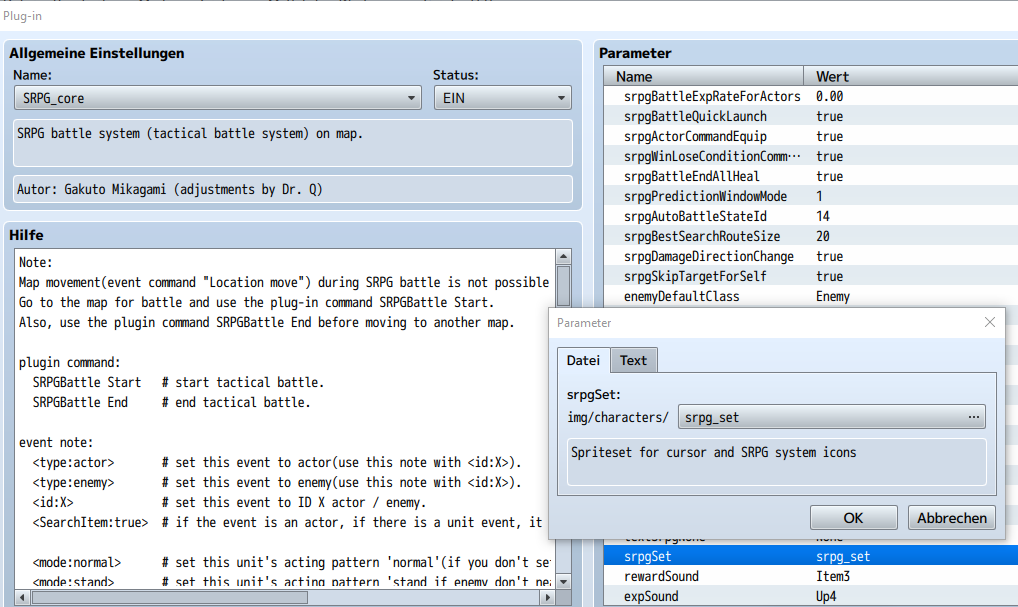Select the srpgSkipTargetForSelf parameter row
Screen dimensions: 1018x607
click(811, 277)
